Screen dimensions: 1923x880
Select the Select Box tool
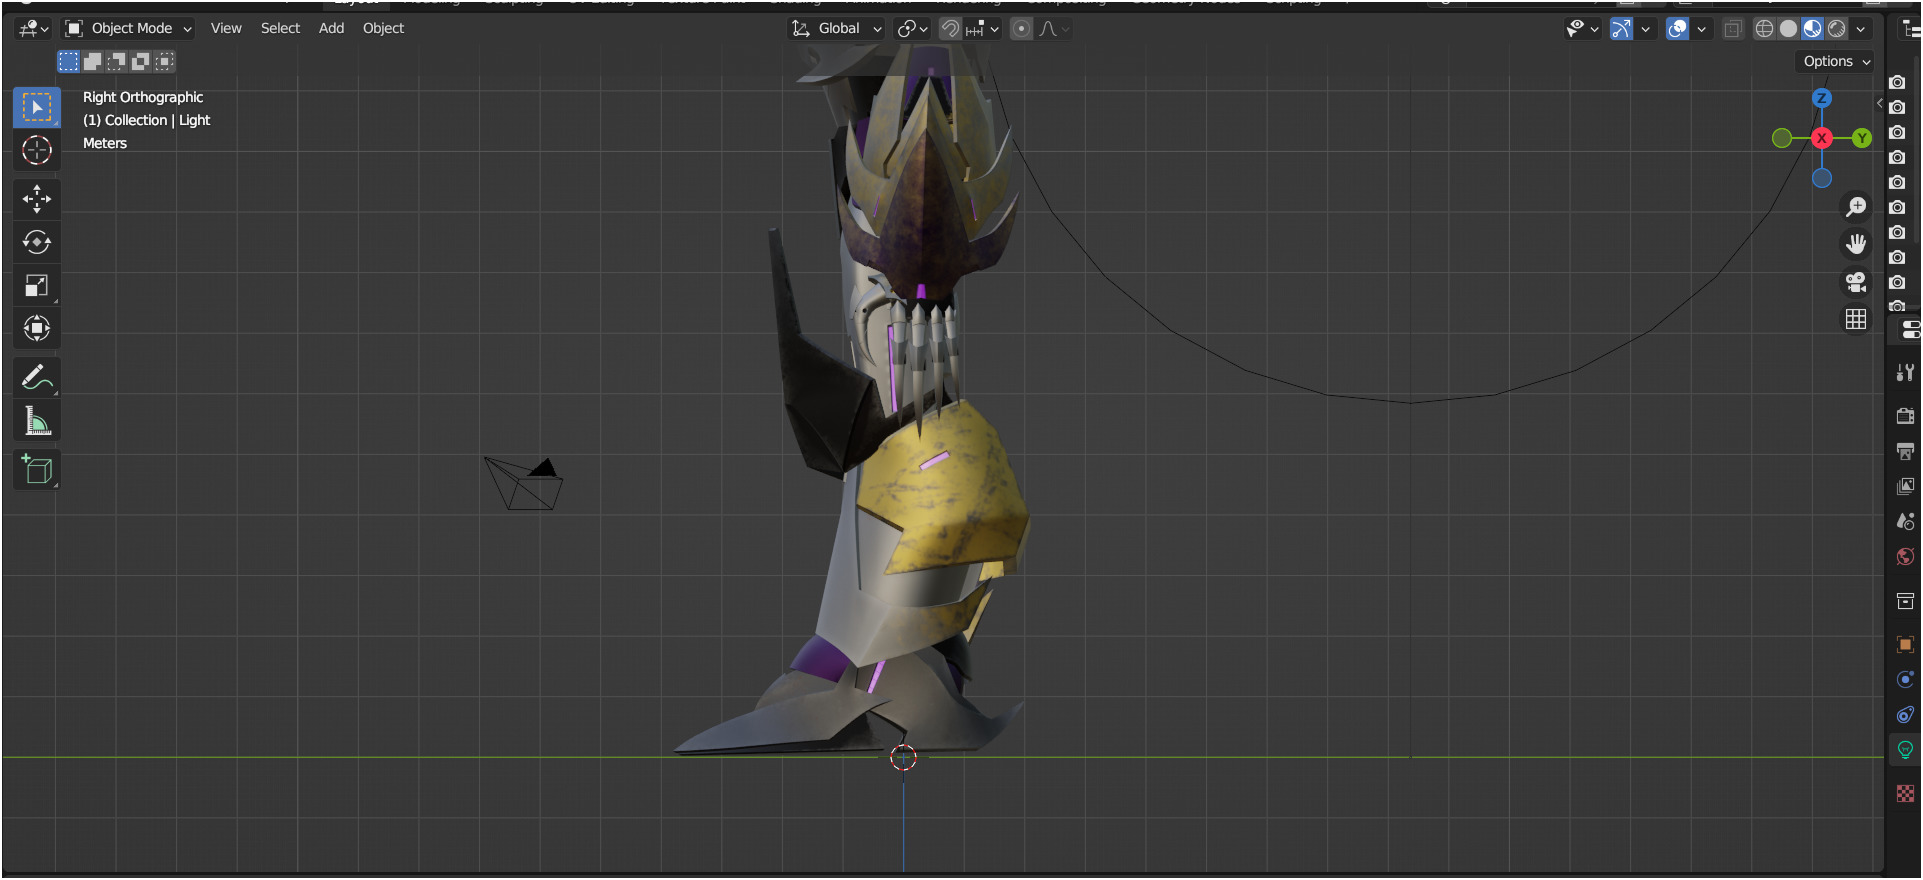tap(37, 107)
